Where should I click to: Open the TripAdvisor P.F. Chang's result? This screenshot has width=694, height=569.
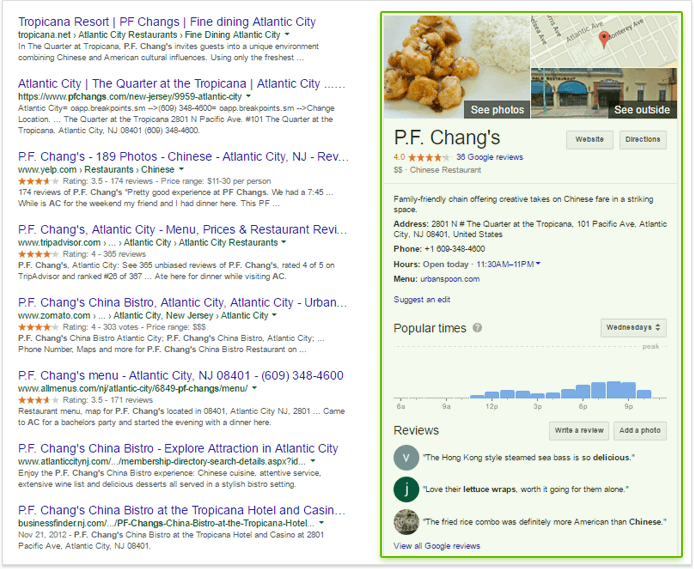click(x=182, y=230)
